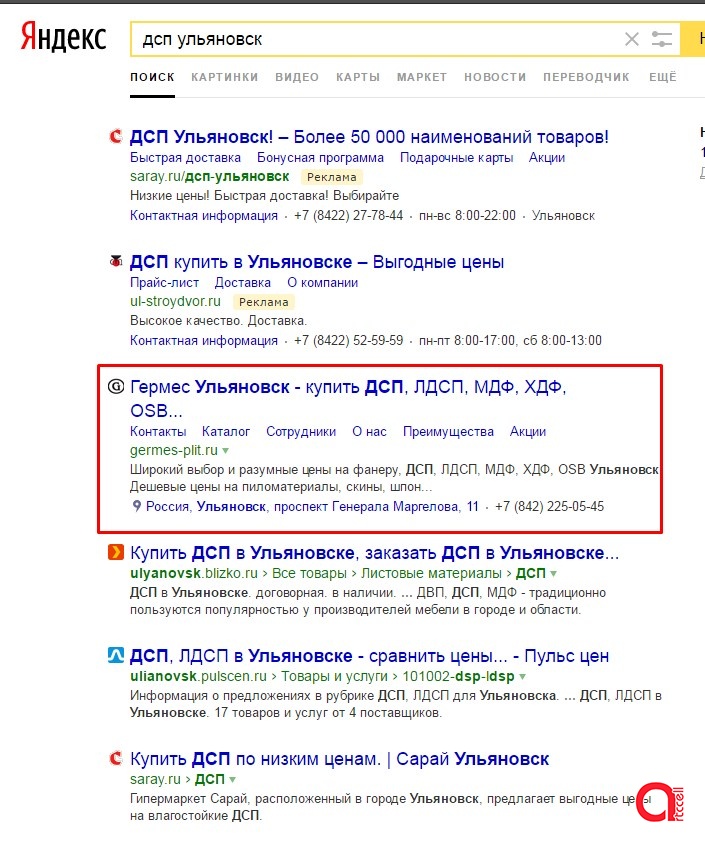
Task: Click the yellow search button
Action: coord(693,39)
